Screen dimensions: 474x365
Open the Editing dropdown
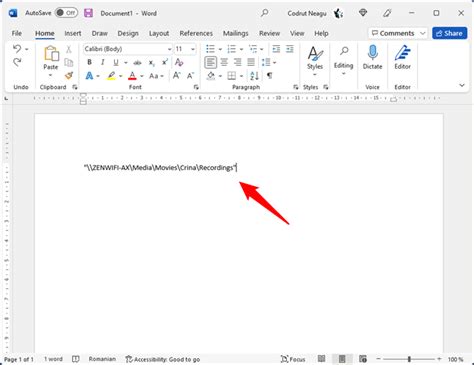tap(344, 60)
